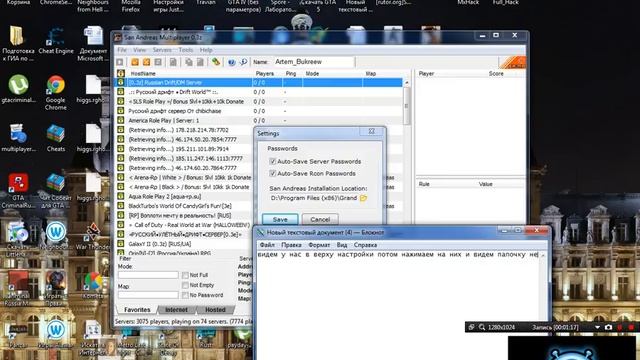Open the recorder bar dropdown arrow
This screenshot has height=360, width=640.
click(x=597, y=327)
